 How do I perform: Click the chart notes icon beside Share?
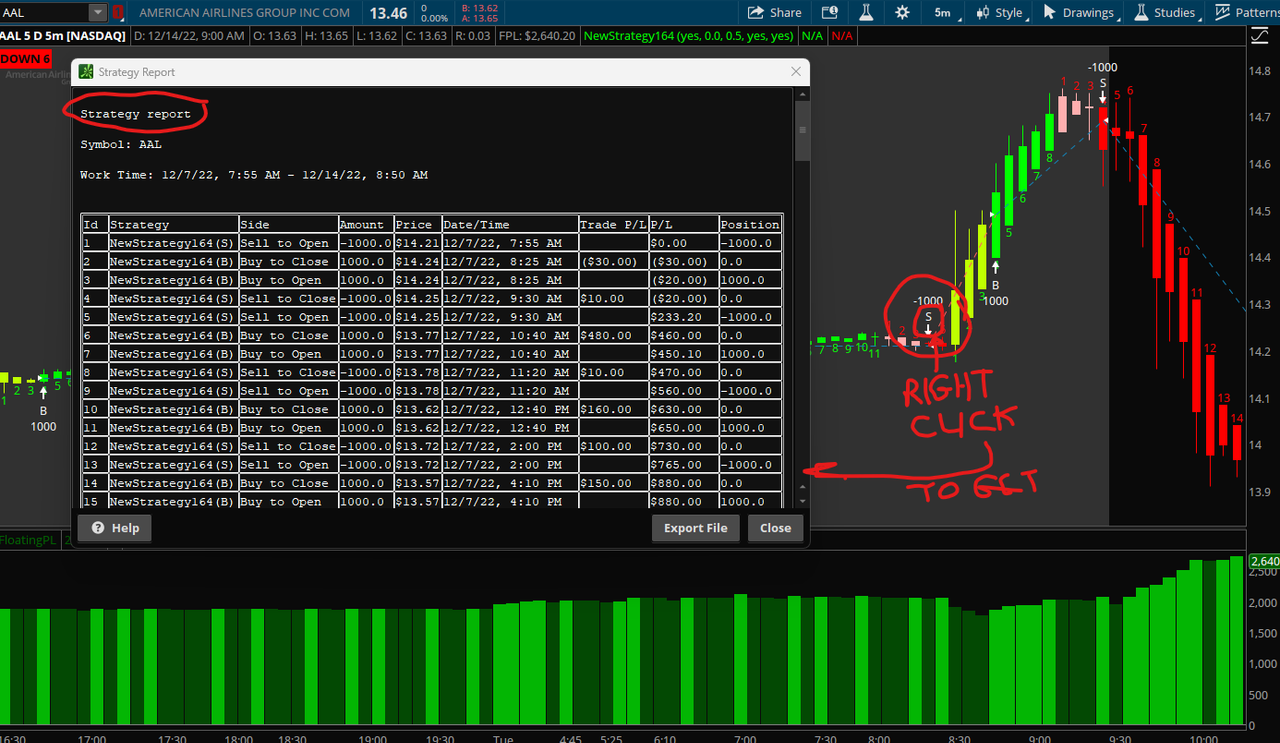point(830,13)
